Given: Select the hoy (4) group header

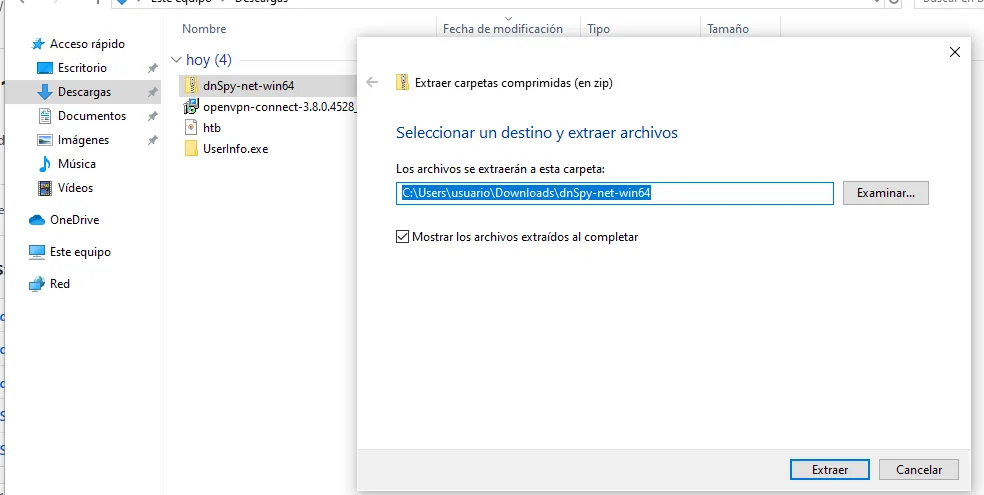Looking at the screenshot, I should tap(209, 60).
